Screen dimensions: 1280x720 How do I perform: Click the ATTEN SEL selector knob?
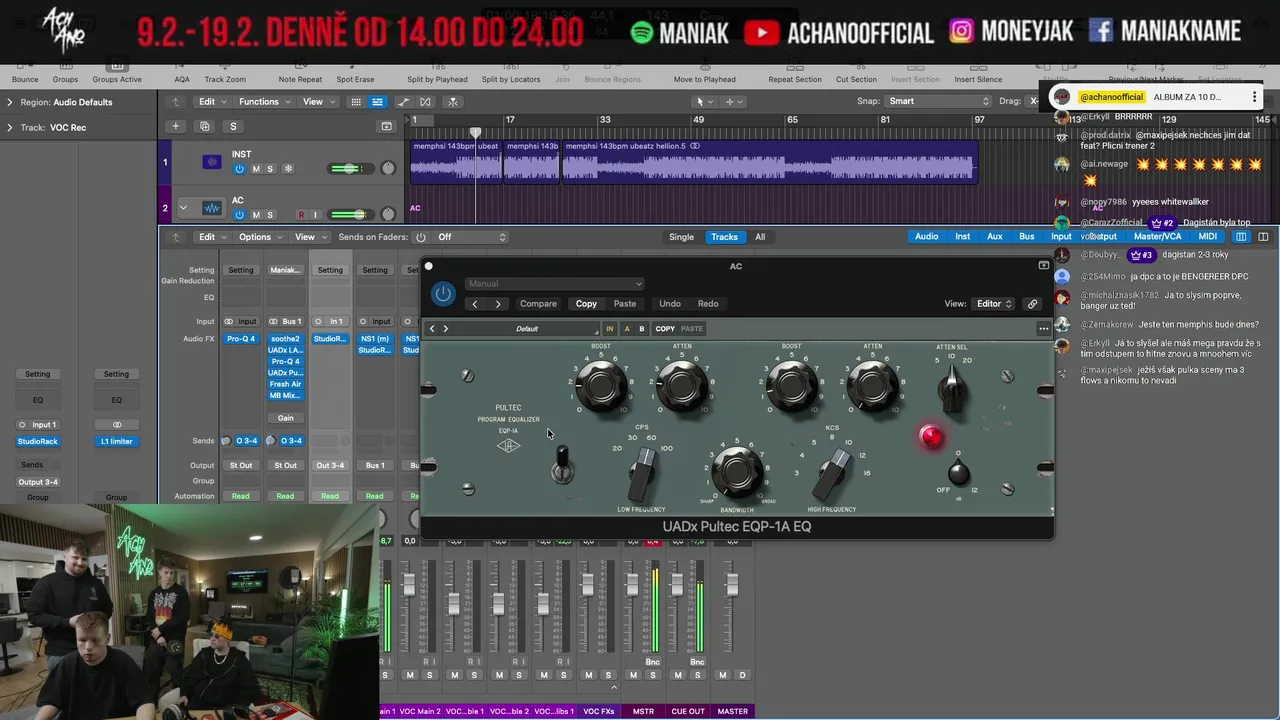point(953,388)
